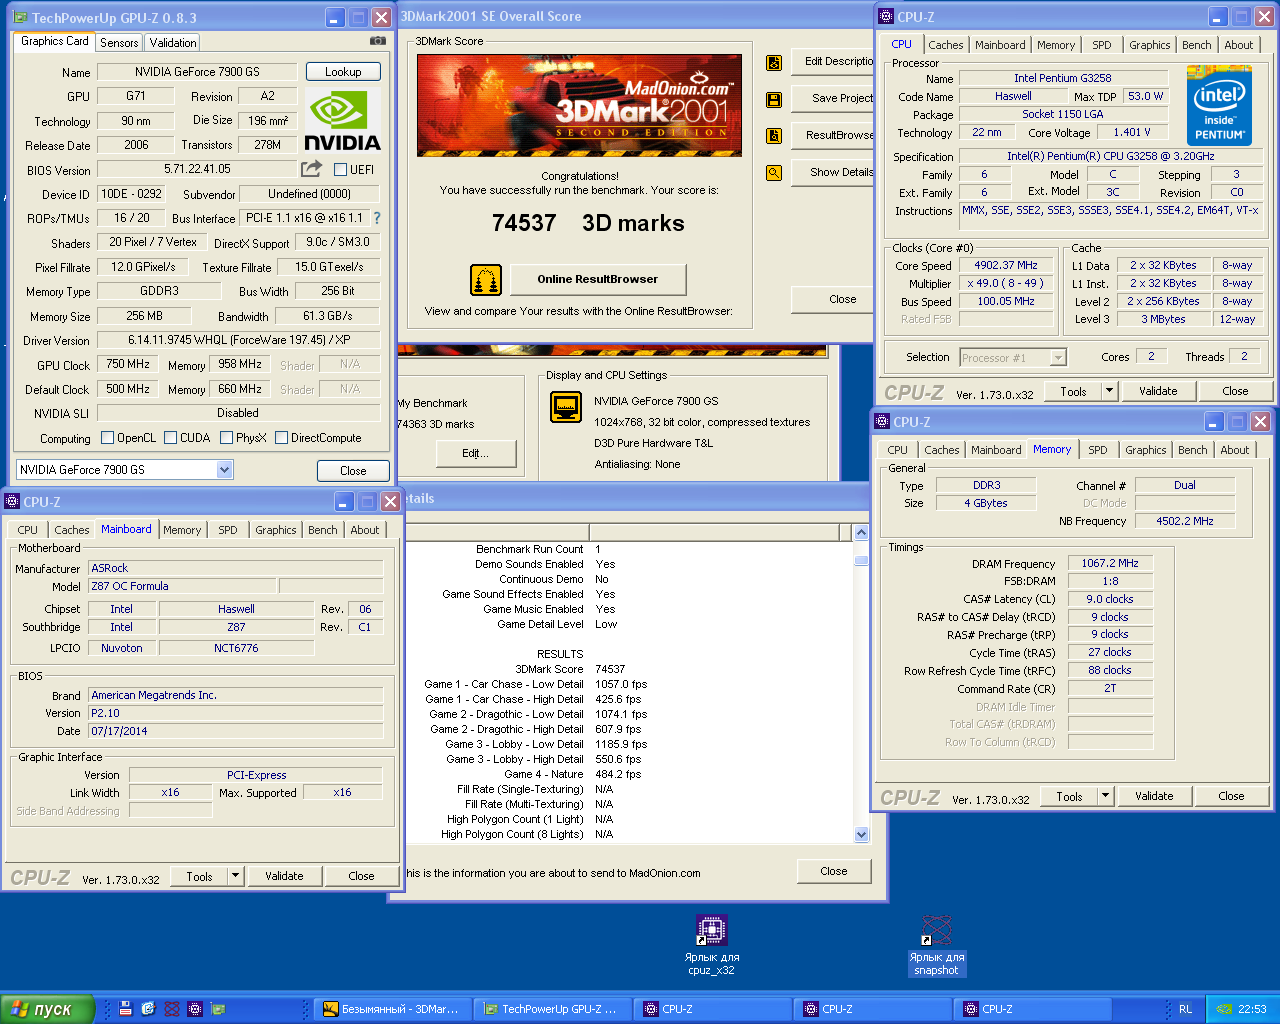Image resolution: width=1280 pixels, height=1024 pixels.
Task: Click Validate in the CPU-Z Memory window
Action: click(x=1154, y=796)
